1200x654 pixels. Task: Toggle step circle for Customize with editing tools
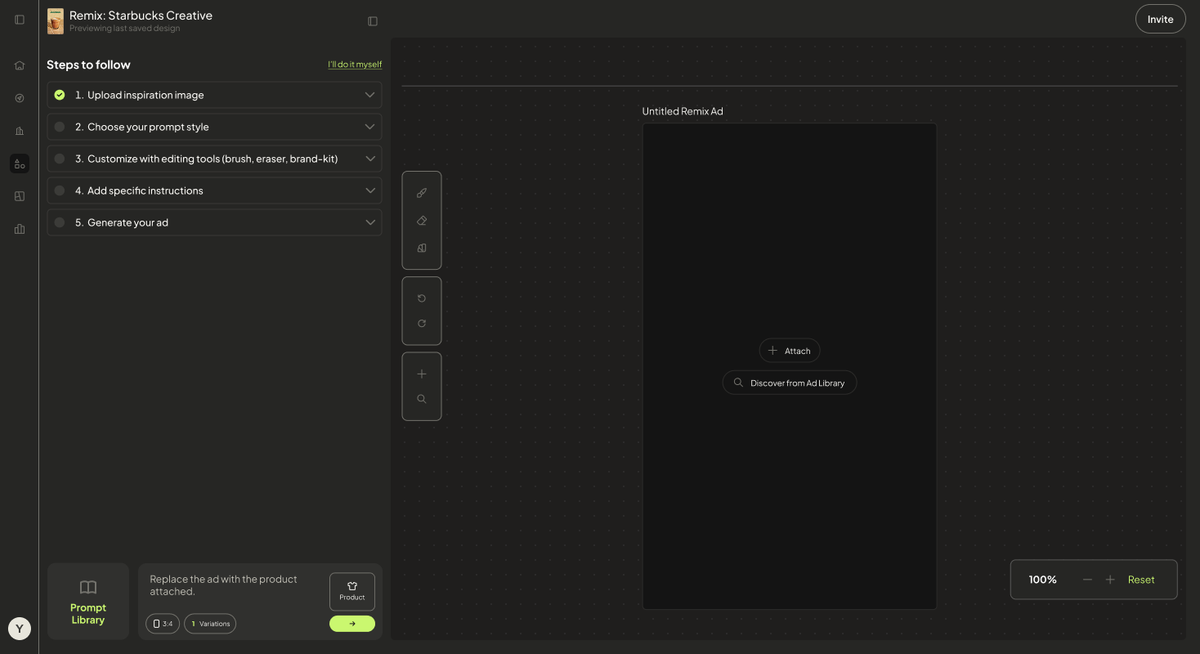click(60, 159)
